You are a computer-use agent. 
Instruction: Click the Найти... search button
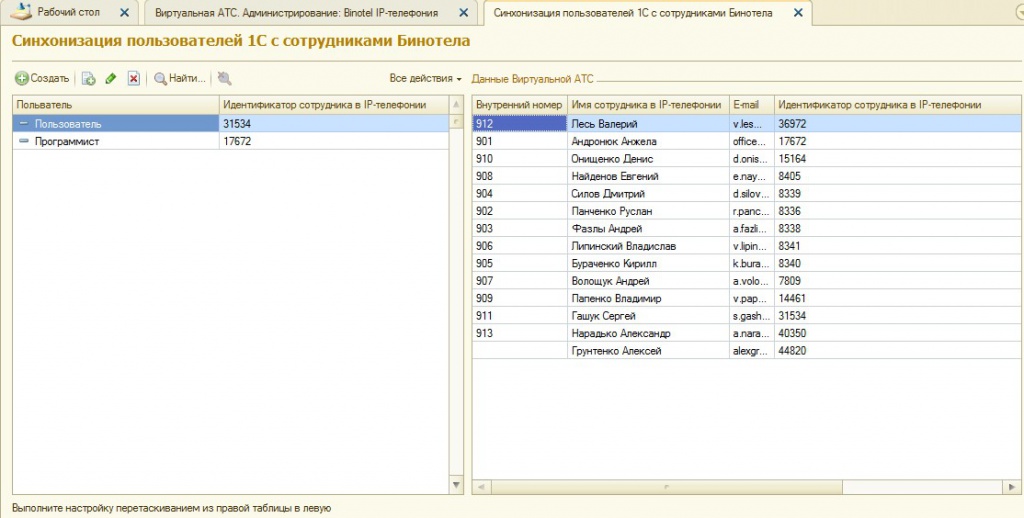180,78
